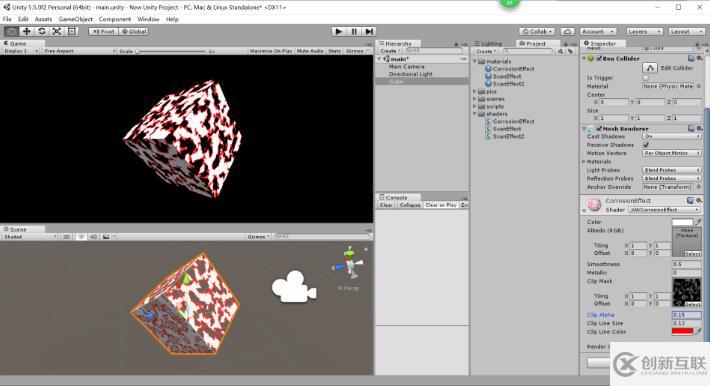Open the Free Aspect dropdown
The image size is (710, 386).
tap(79, 51)
